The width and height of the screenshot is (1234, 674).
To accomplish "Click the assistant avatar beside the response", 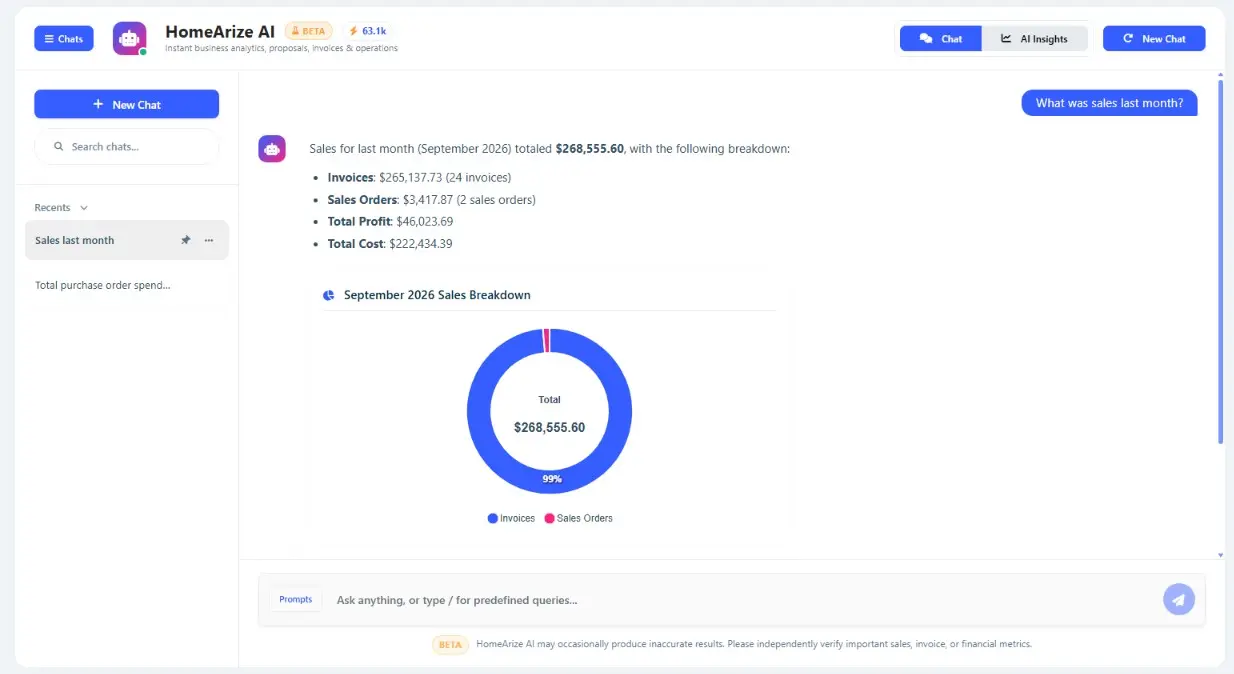I will tap(272, 149).
